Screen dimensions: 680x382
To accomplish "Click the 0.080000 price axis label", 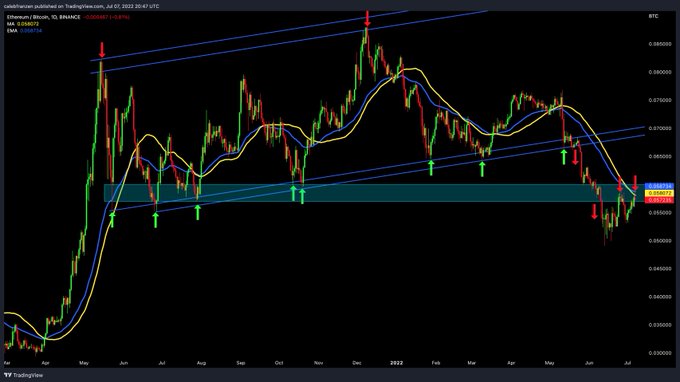I will (659, 72).
